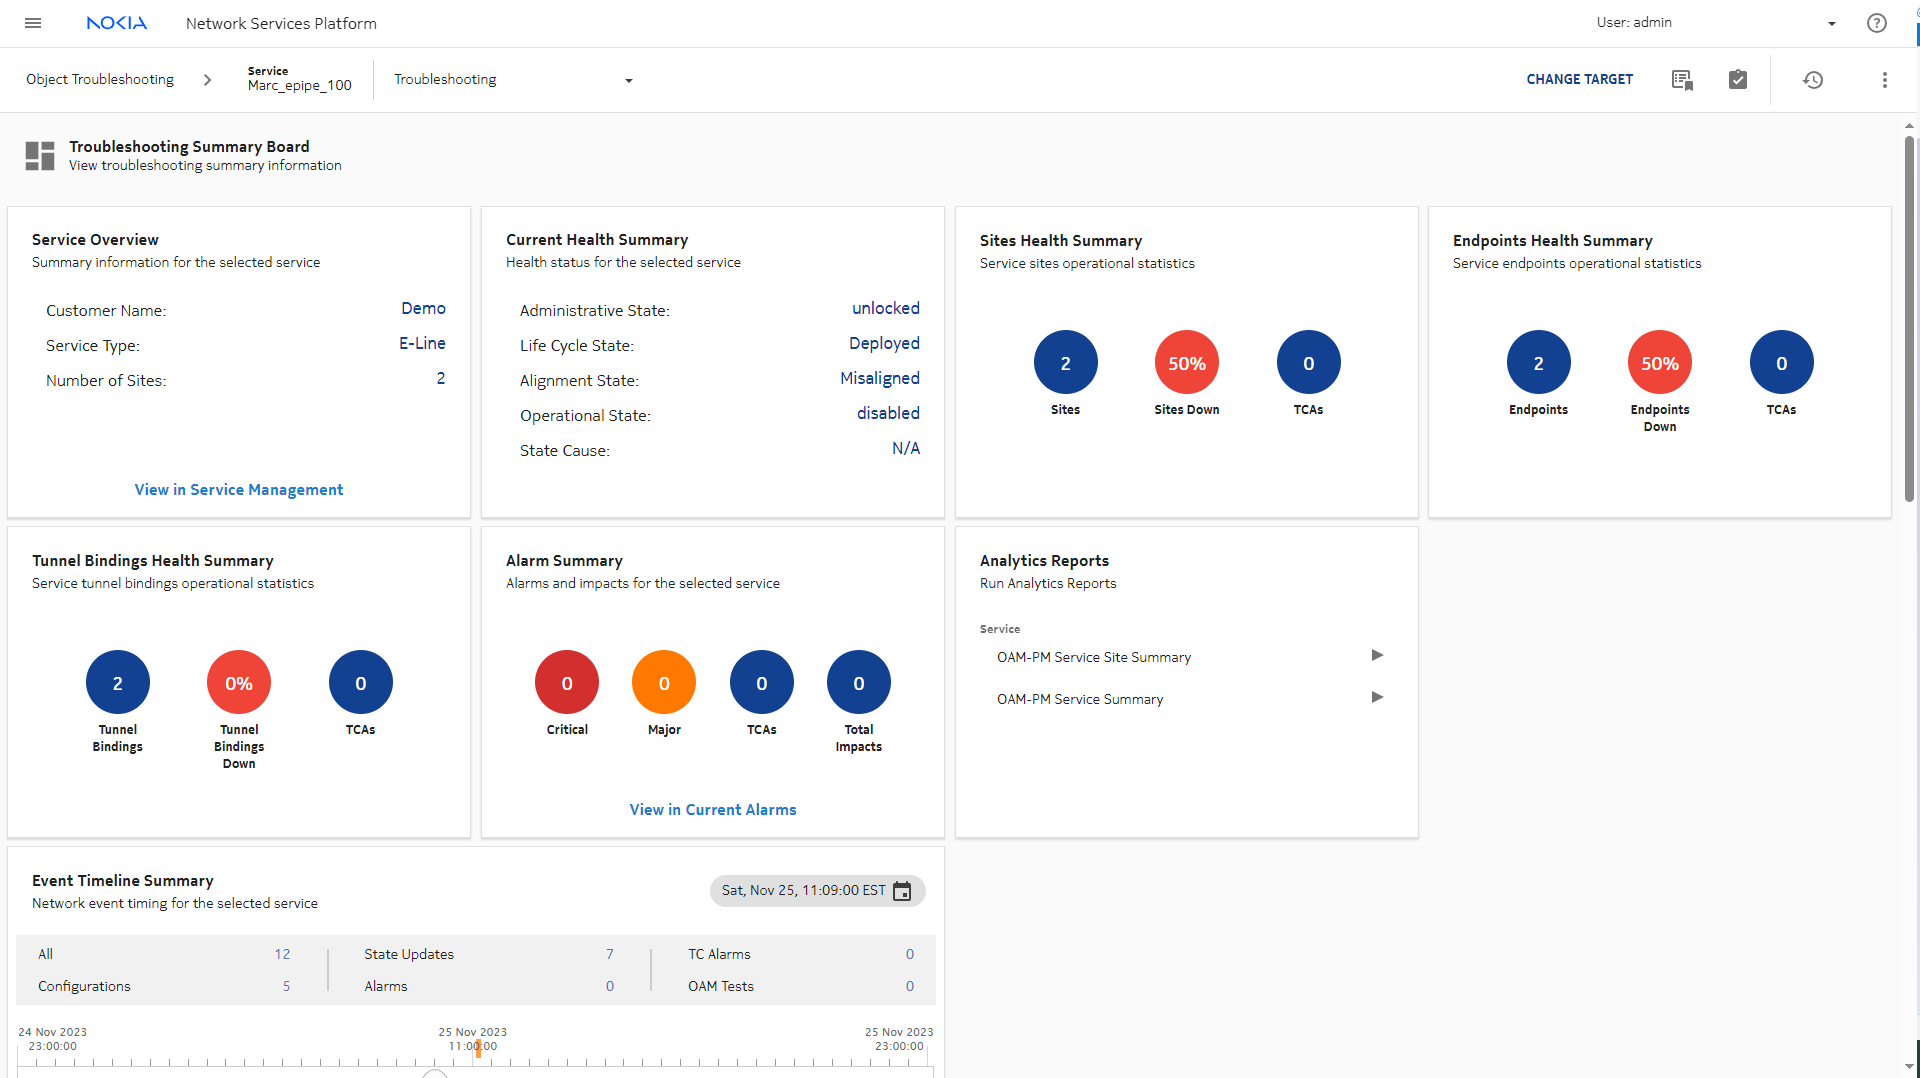1920x1078 pixels.
Task: Open the vertical three-dot more menu
Action: click(1884, 80)
